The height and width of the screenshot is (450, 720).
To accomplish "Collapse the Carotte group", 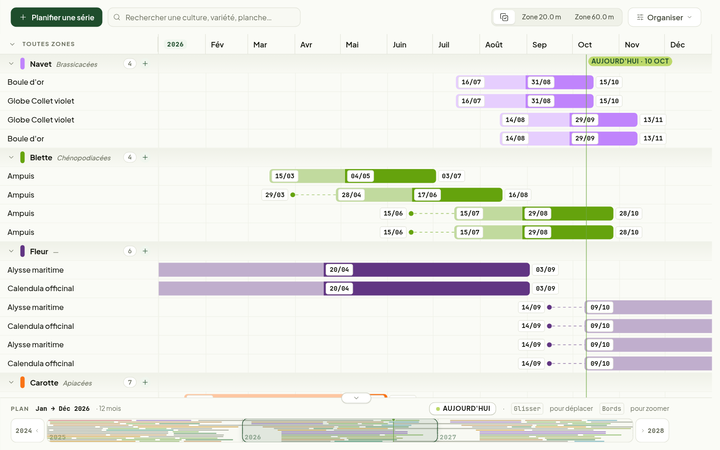I will 11,382.
